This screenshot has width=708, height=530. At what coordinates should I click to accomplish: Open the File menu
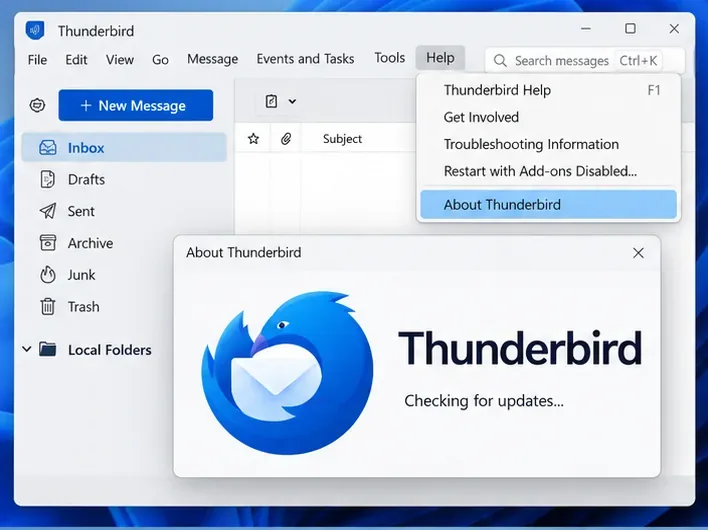coord(37,60)
